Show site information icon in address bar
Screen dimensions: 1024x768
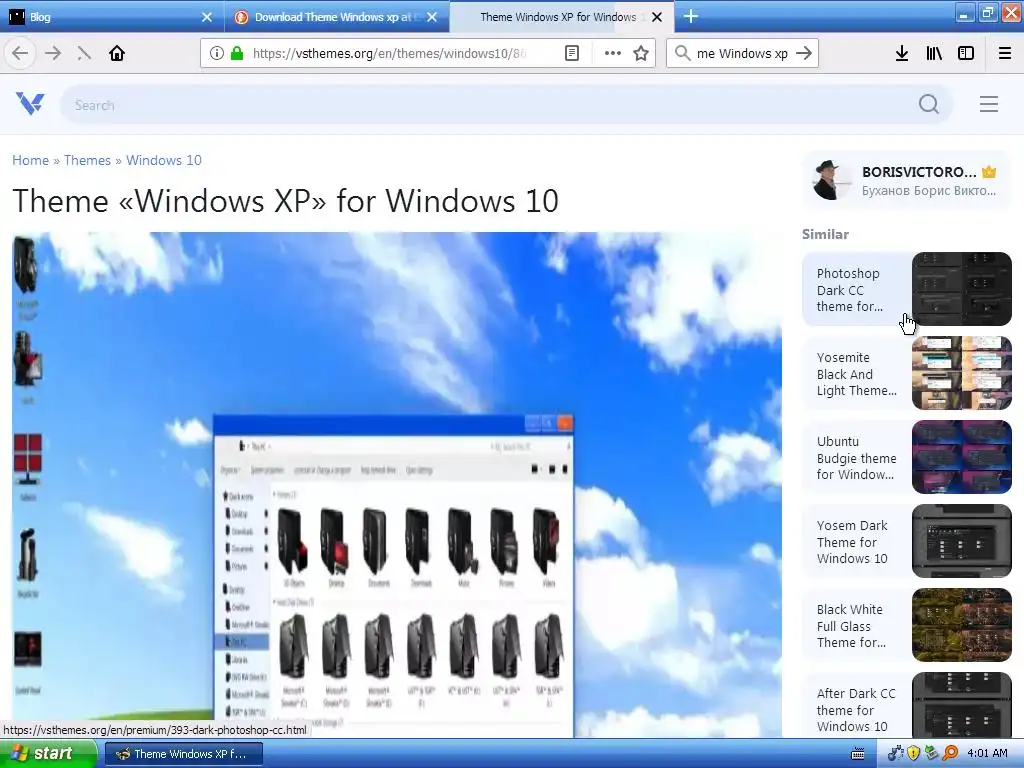pos(217,53)
